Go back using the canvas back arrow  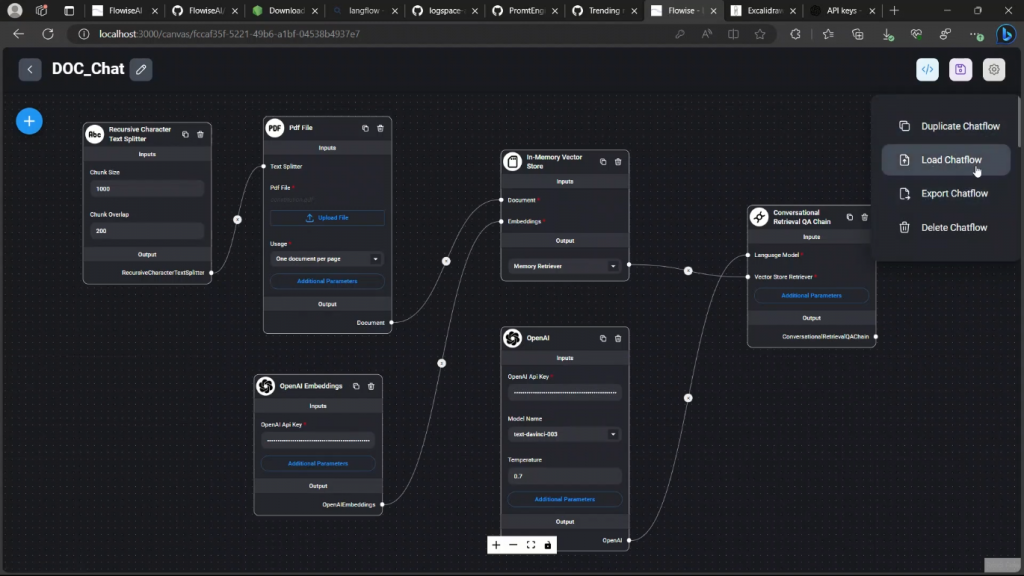coord(30,69)
